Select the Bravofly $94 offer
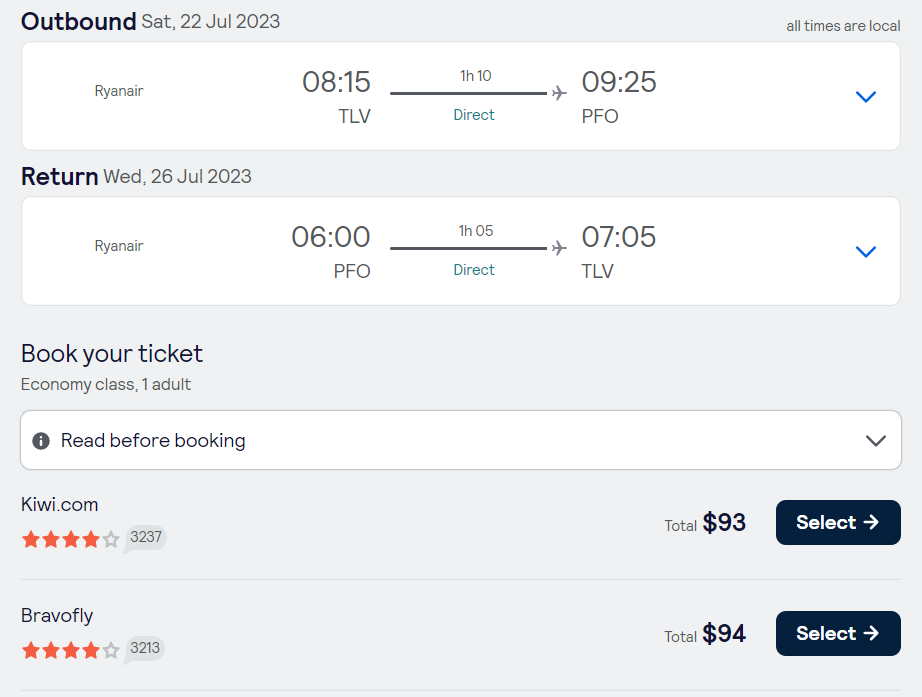Screen dimensions: 922x697 click(x=837, y=633)
